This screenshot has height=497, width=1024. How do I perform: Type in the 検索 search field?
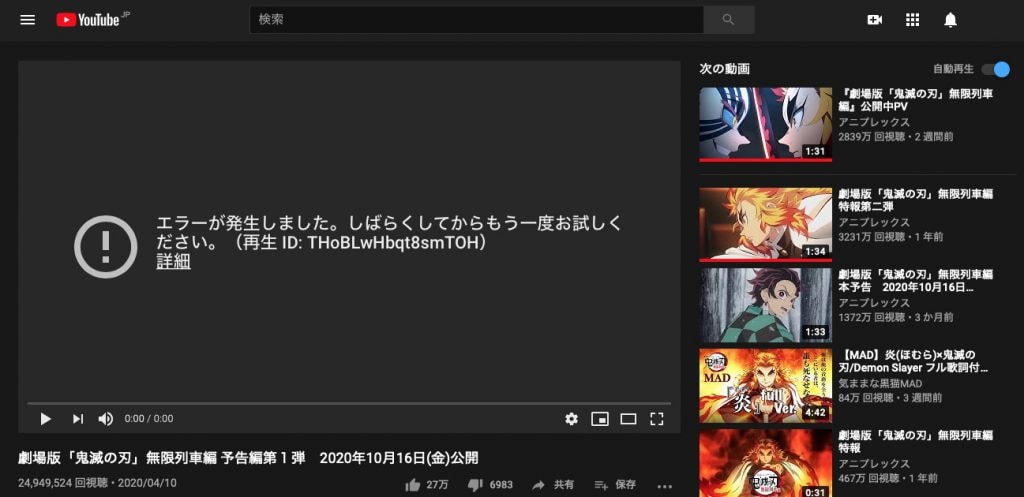point(476,20)
